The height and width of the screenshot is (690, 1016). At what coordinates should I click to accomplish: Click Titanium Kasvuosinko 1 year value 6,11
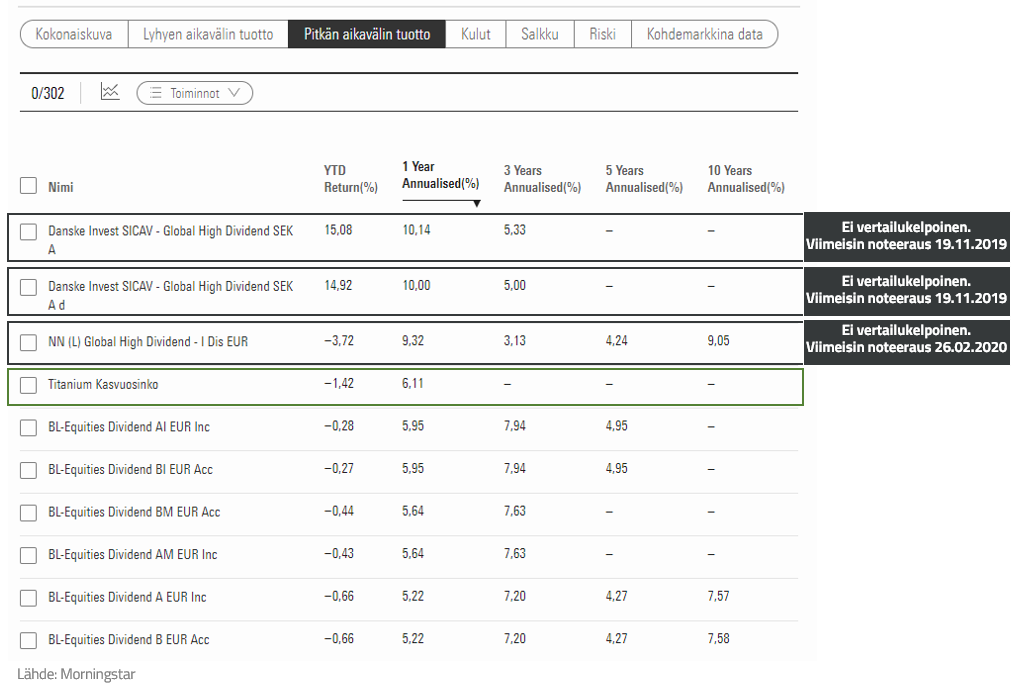(x=413, y=383)
